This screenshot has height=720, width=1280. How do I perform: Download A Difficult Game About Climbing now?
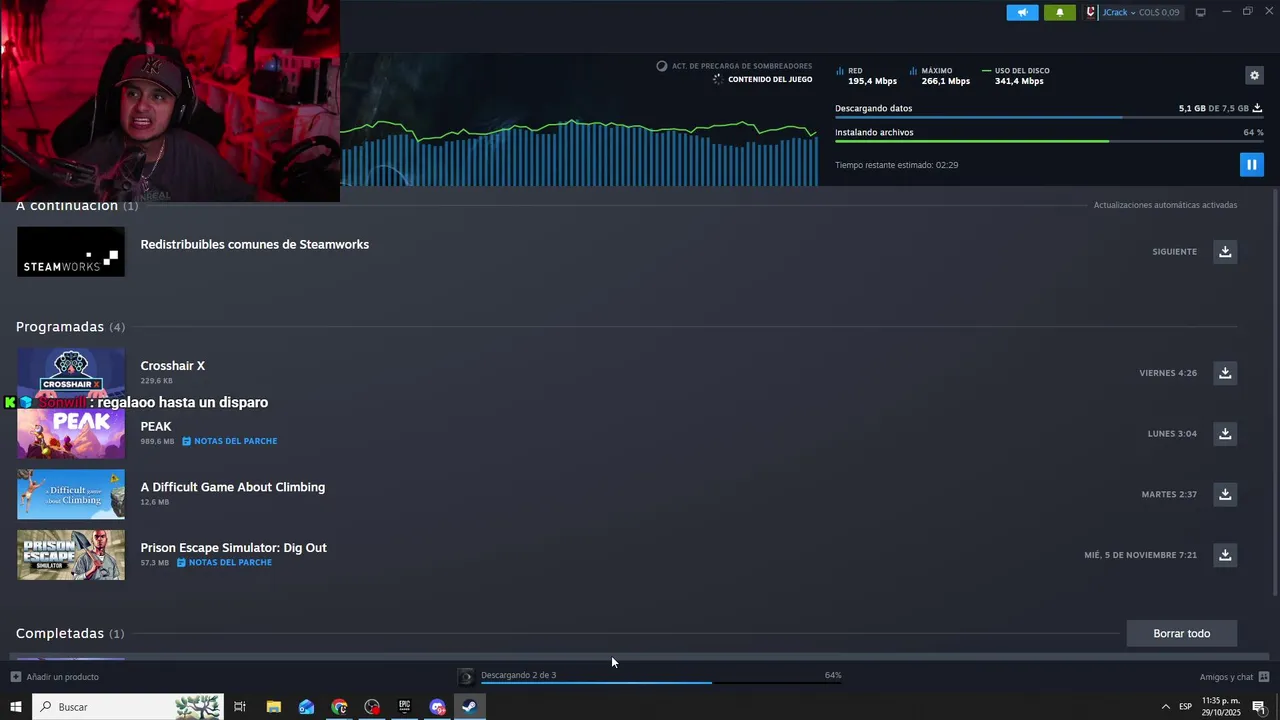[x=1225, y=494]
